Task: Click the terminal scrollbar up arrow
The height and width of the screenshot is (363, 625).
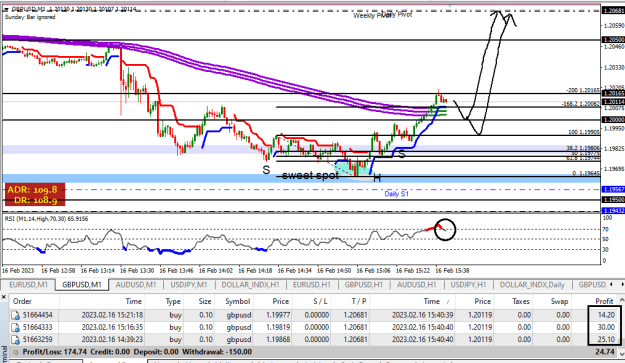Action: [x=622, y=300]
